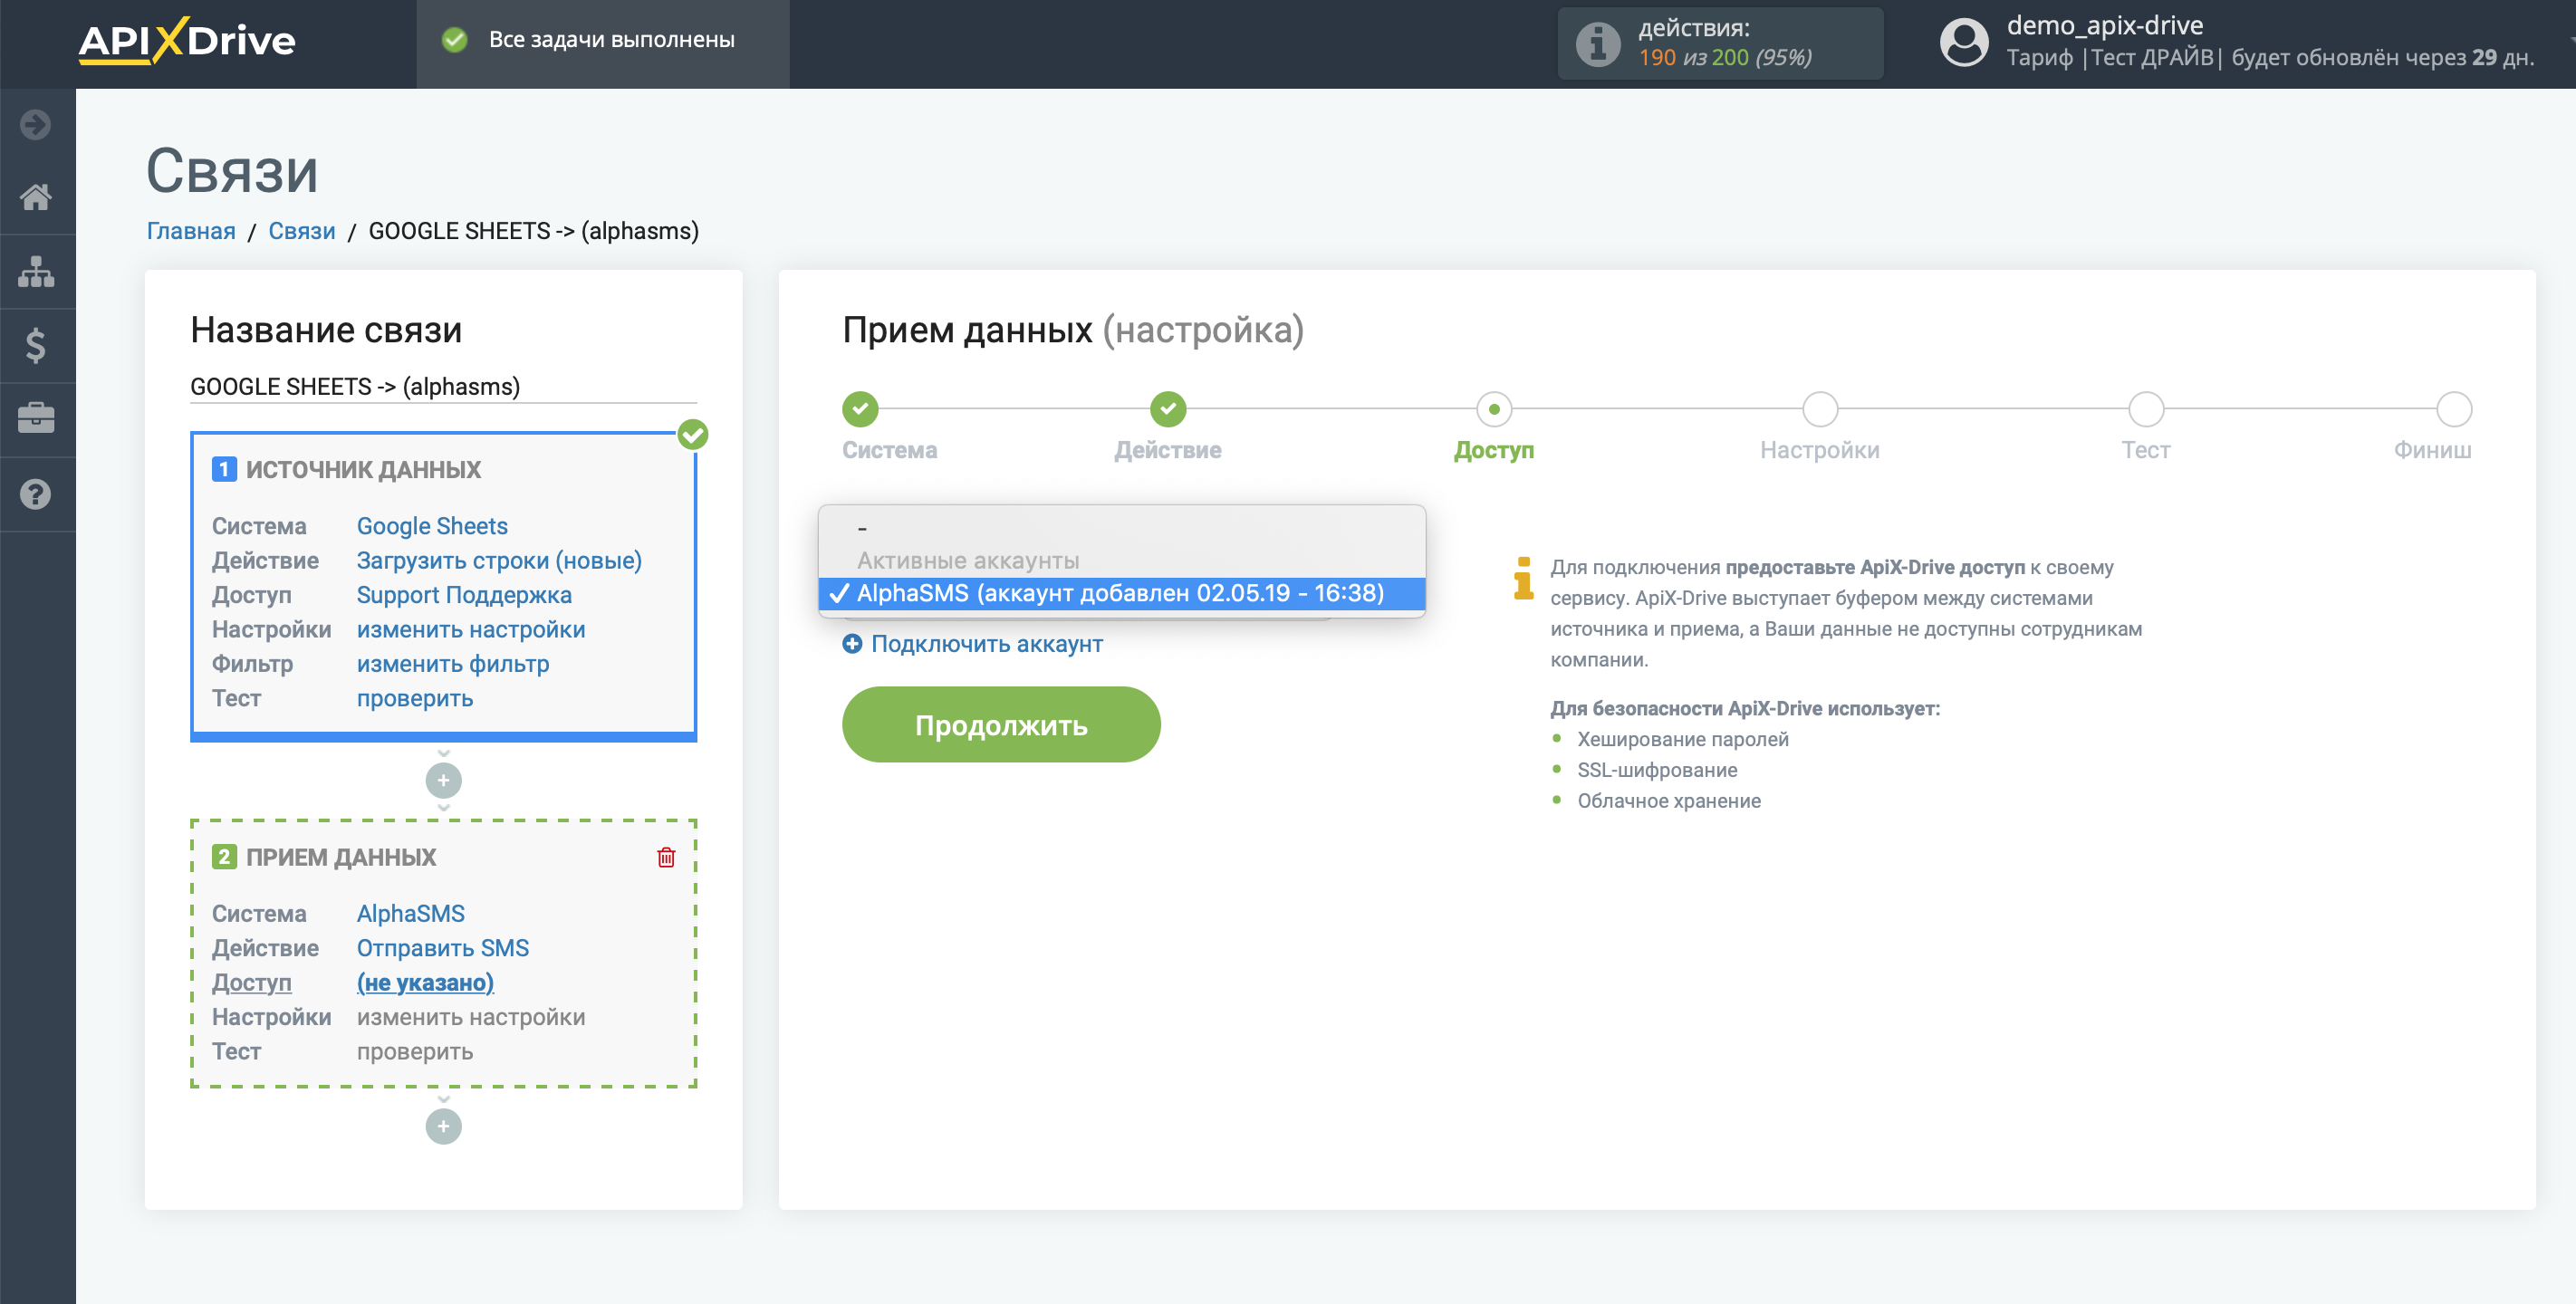Click (не указано) access link

pos(425,983)
